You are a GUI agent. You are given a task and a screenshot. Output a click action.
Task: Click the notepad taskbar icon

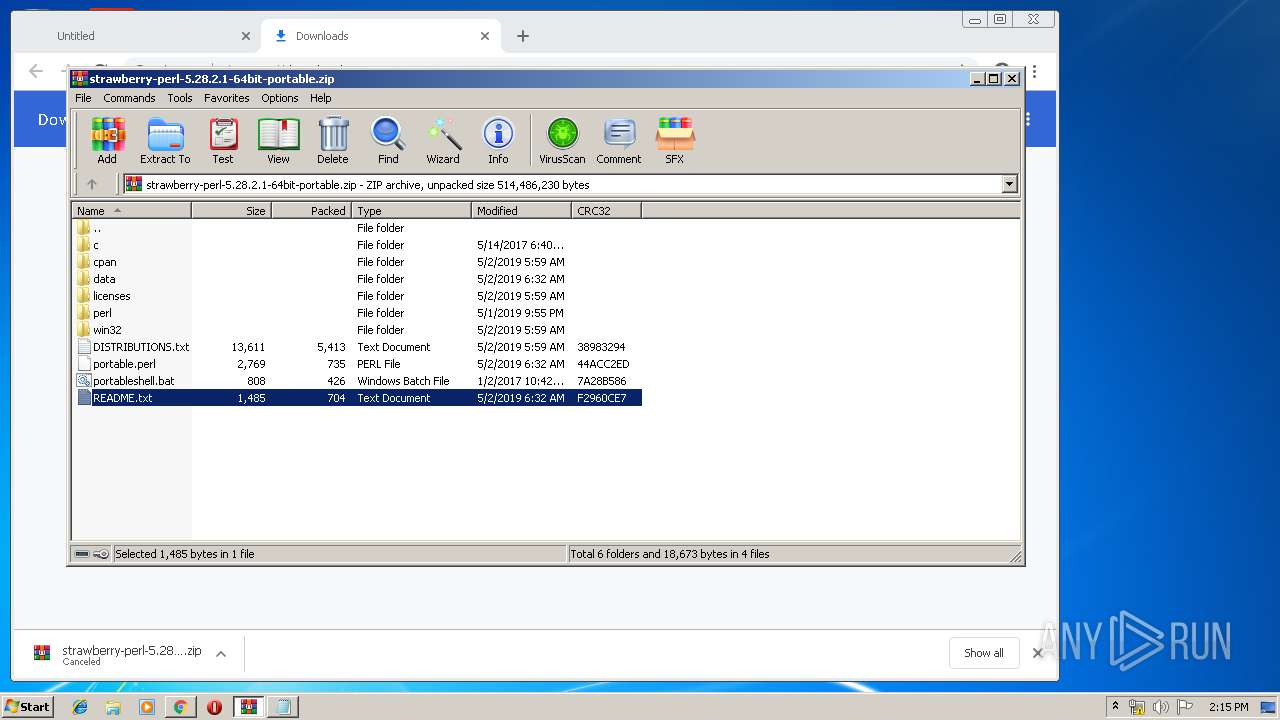pos(283,707)
